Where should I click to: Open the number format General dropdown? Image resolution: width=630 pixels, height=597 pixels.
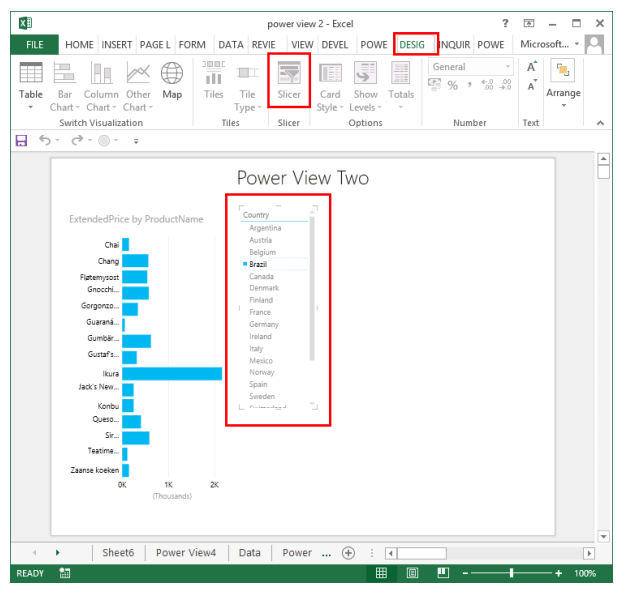(508, 67)
